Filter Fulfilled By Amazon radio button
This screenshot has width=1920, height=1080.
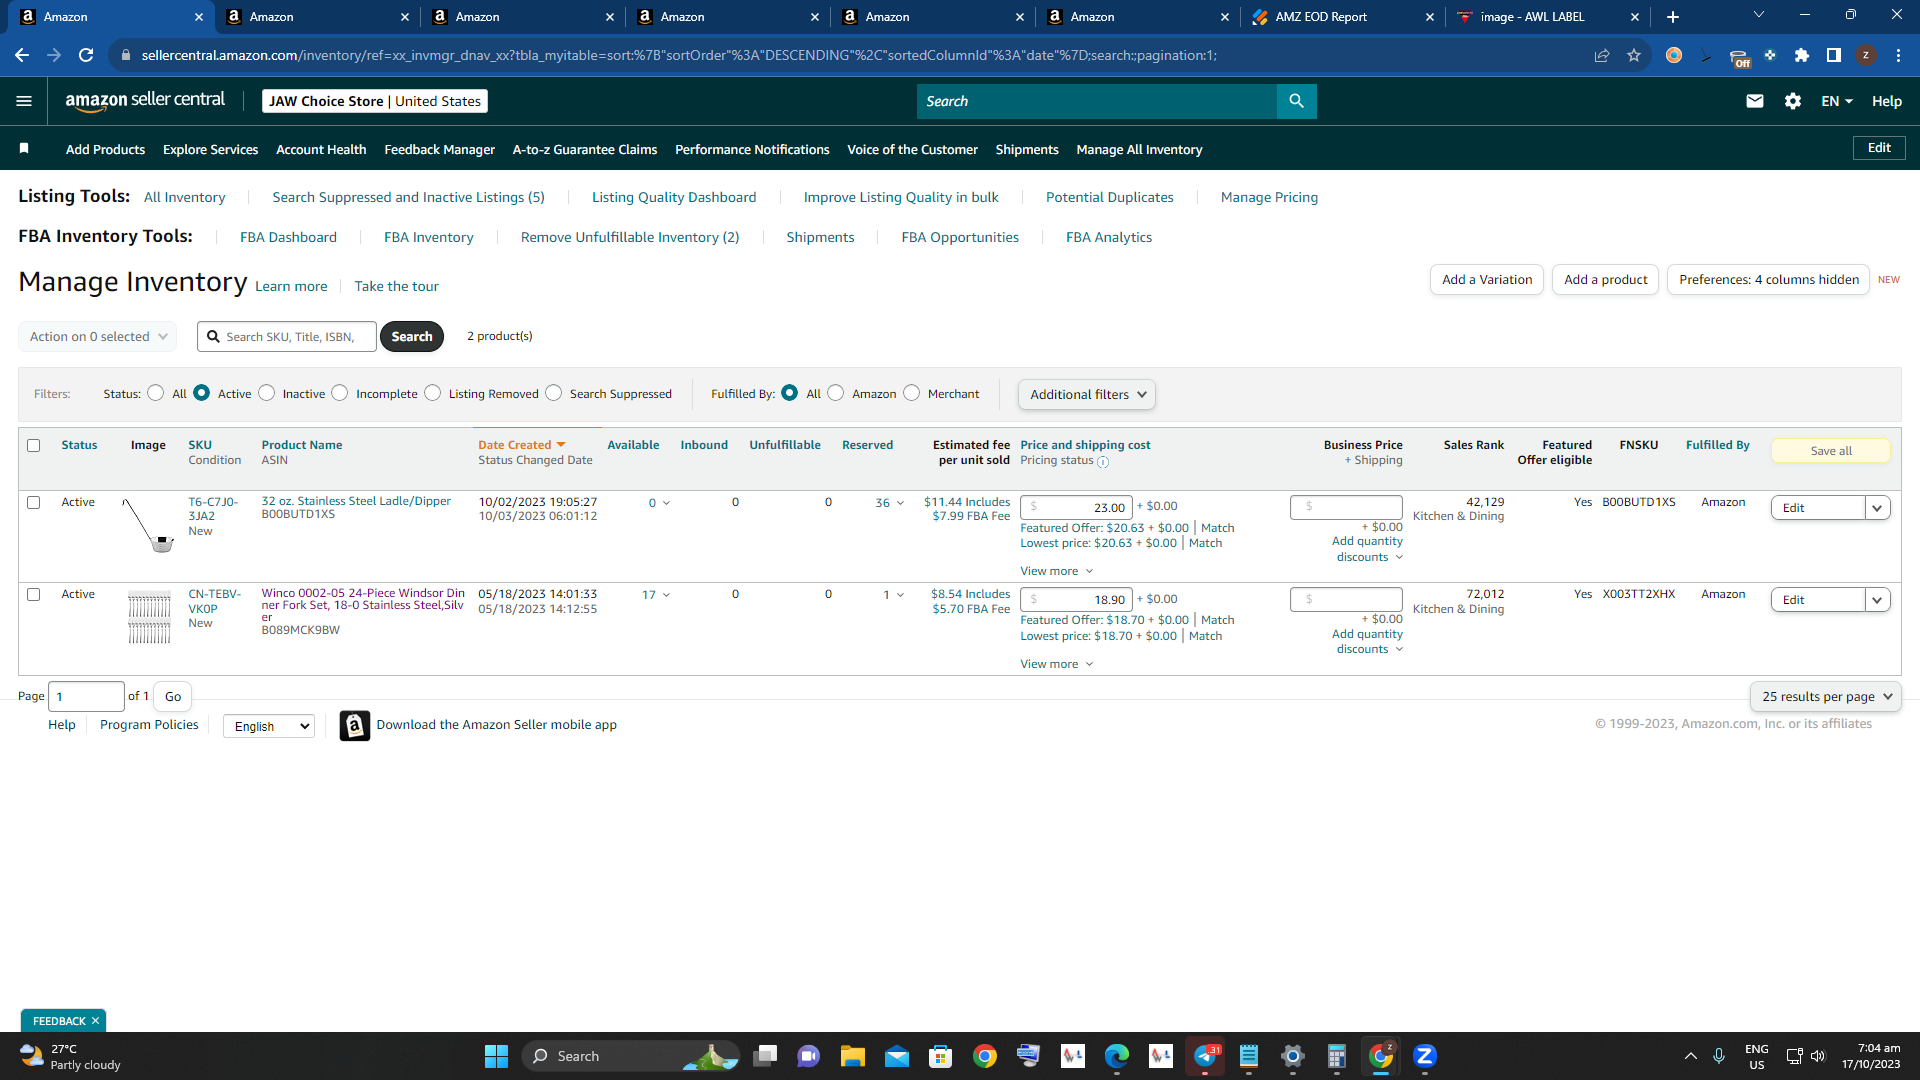pos(836,393)
